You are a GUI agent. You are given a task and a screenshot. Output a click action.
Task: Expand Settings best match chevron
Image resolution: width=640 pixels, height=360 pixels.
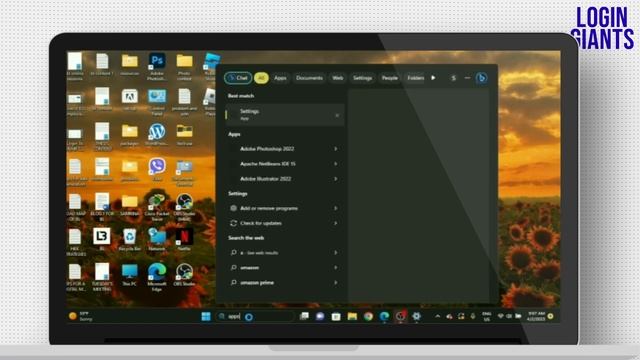tap(337, 115)
